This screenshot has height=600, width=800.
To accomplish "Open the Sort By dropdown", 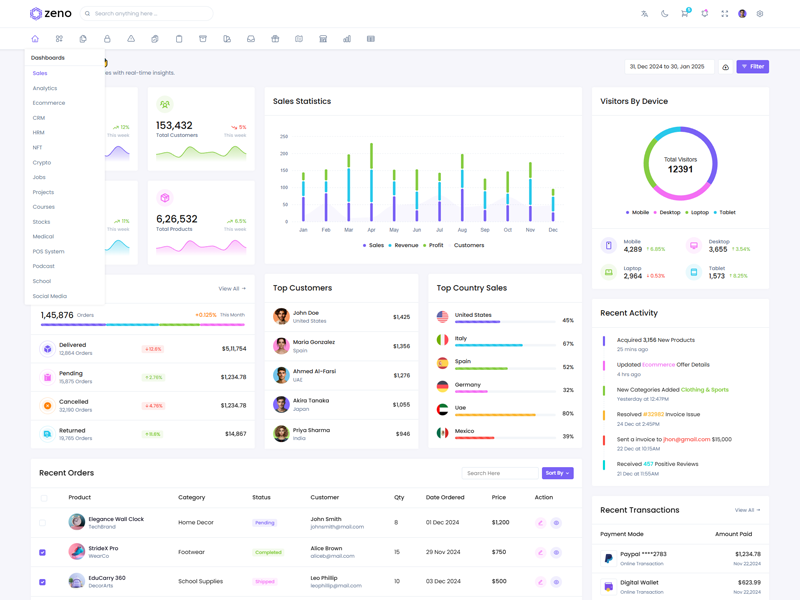I will point(557,473).
